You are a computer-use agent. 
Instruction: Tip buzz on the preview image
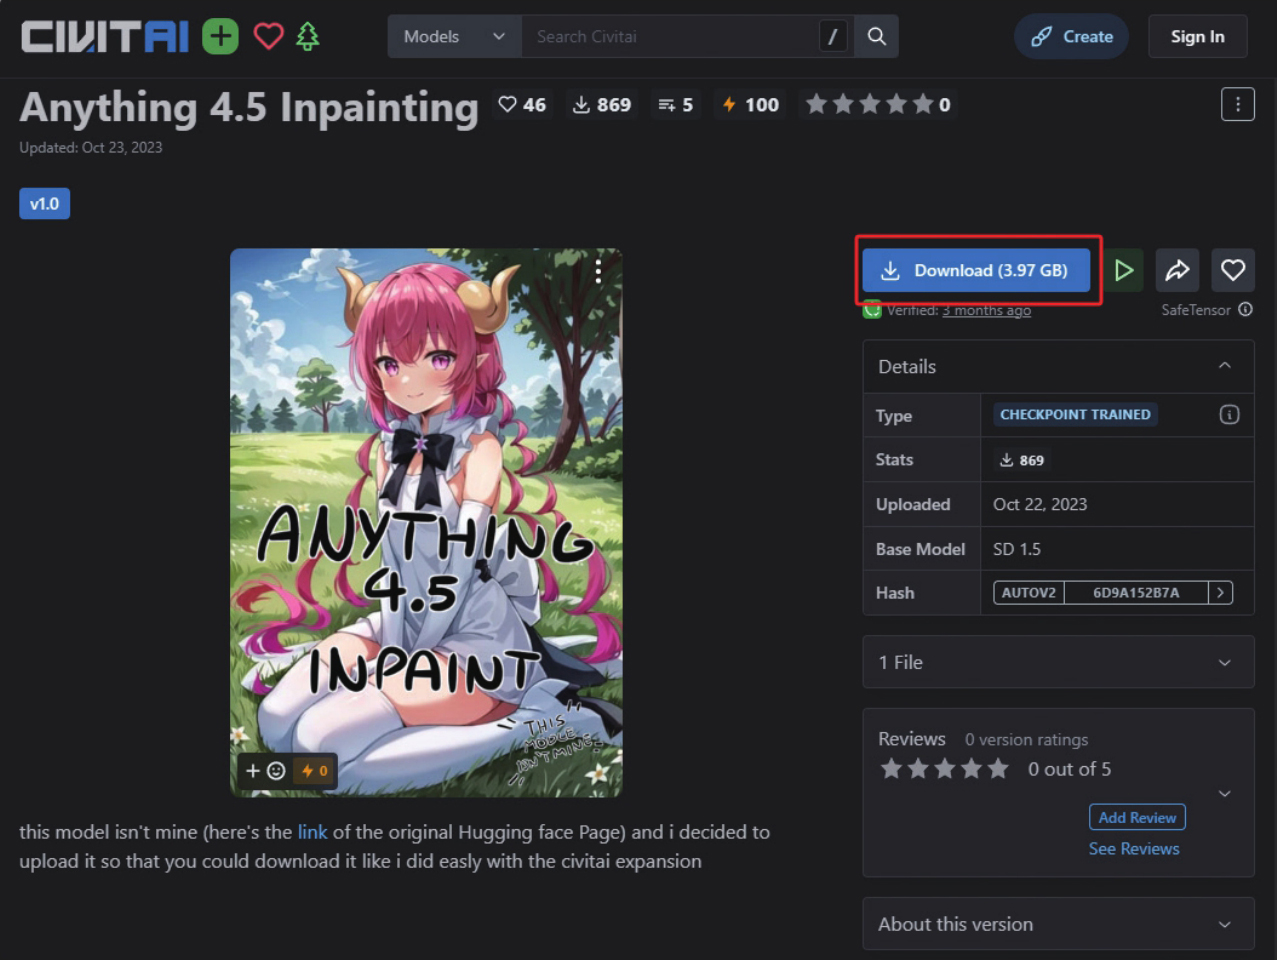[x=315, y=771]
